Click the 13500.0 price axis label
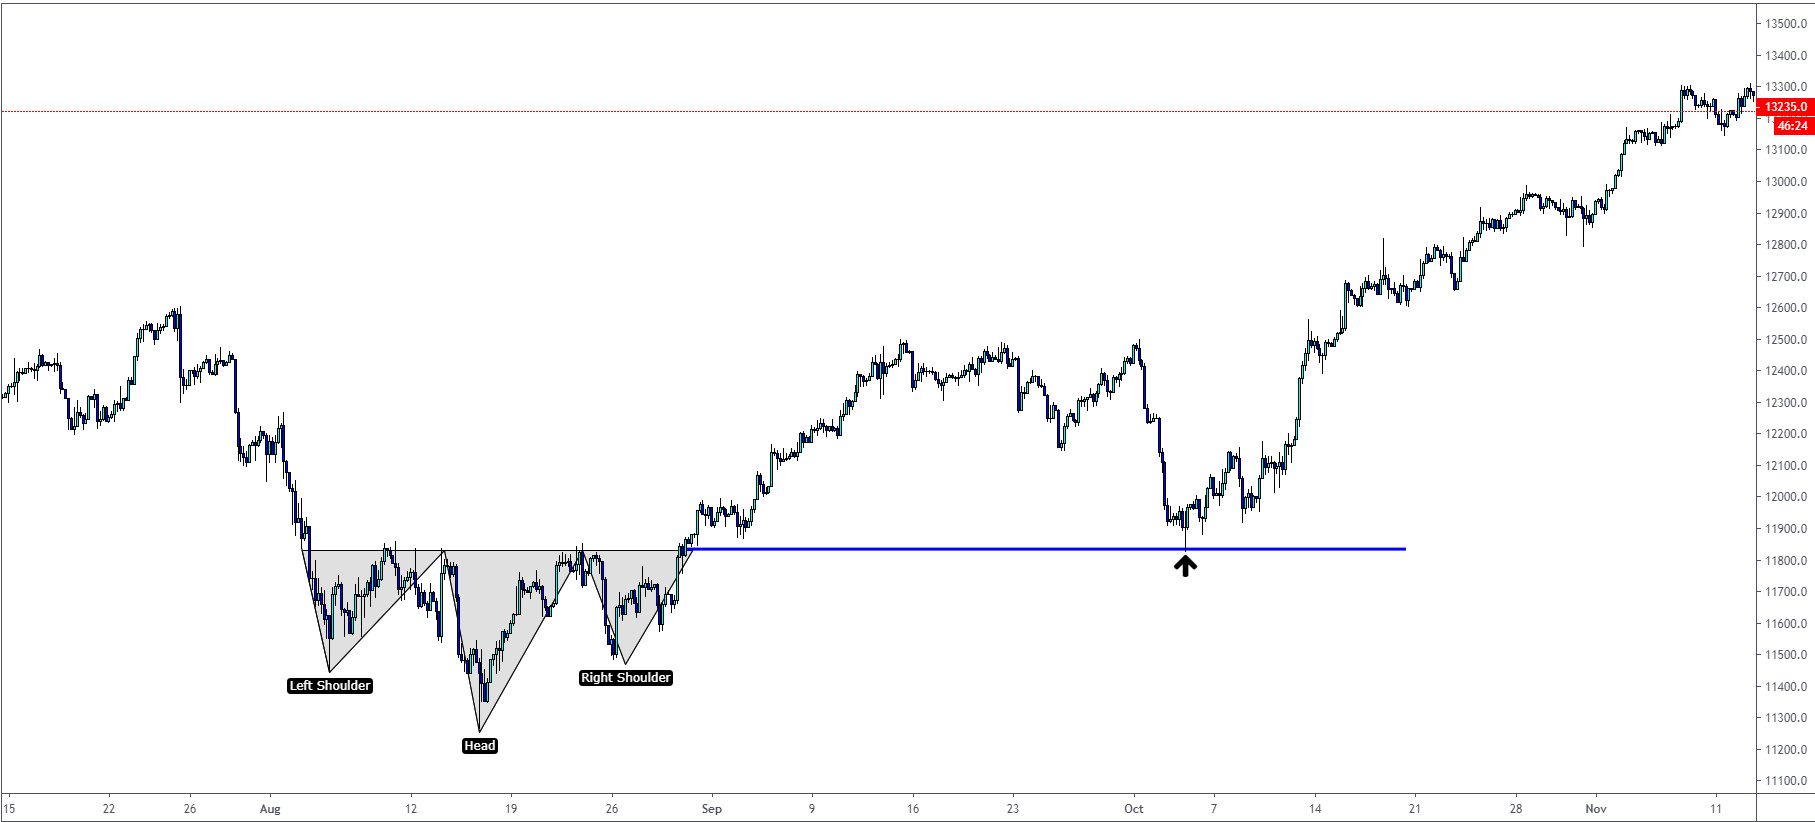Screen dimensions: 1815x822 (1786, 24)
